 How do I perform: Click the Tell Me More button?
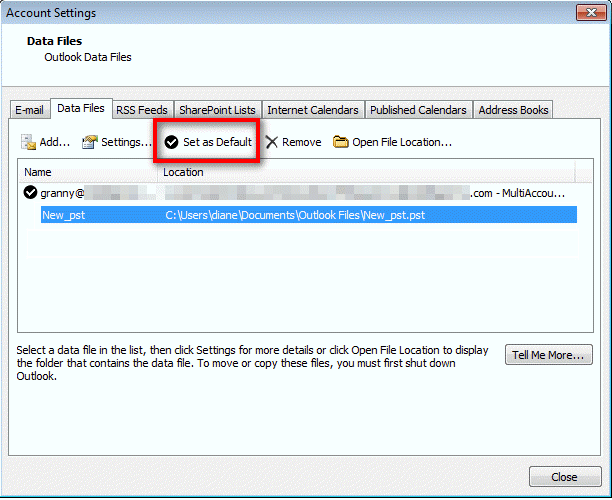click(x=548, y=355)
